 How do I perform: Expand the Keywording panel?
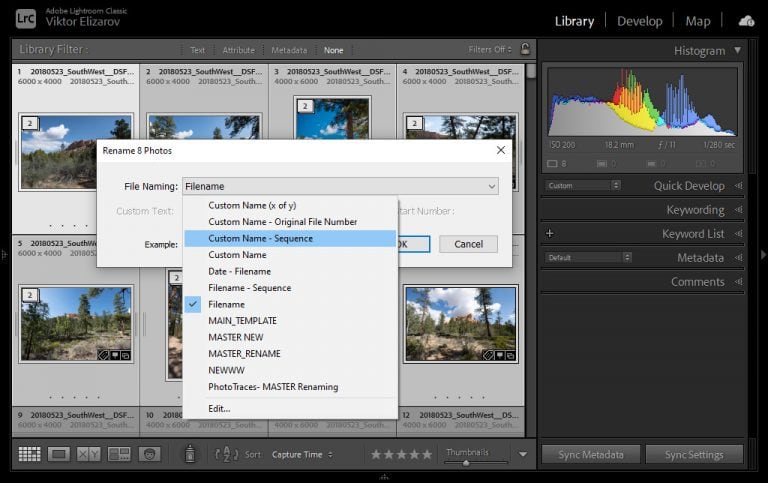[x=738, y=210]
